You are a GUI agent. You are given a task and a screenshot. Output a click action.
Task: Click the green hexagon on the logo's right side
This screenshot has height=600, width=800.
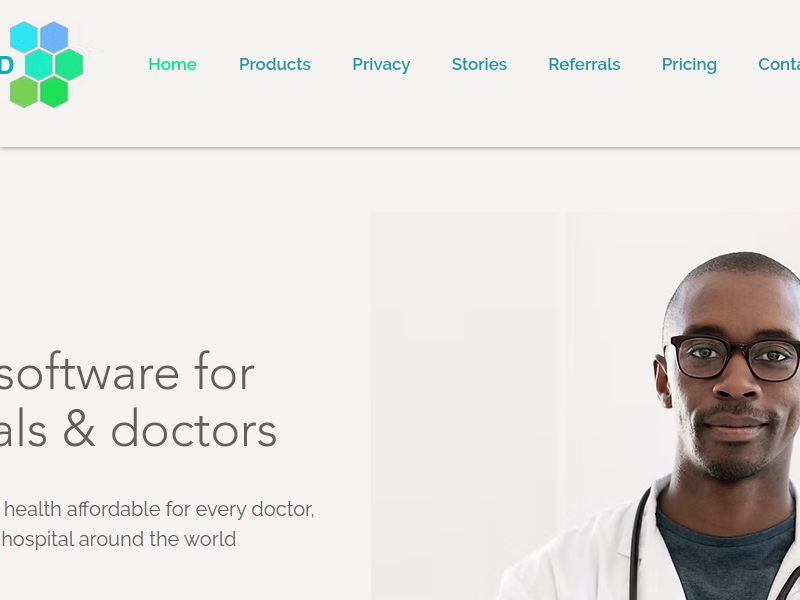[x=69, y=64]
